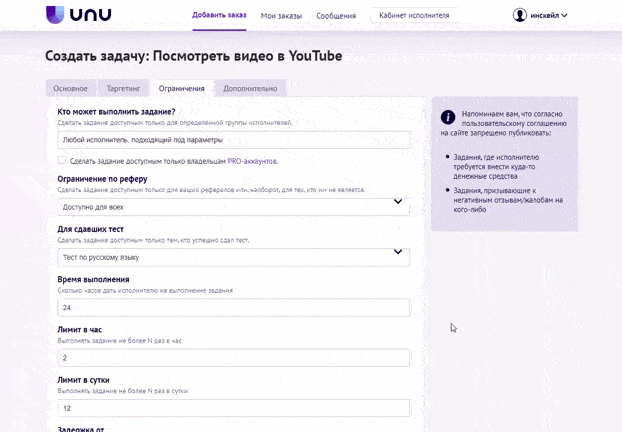This screenshot has width=622, height=432.
Task: Click the user avatar icon
Action: tap(519, 15)
